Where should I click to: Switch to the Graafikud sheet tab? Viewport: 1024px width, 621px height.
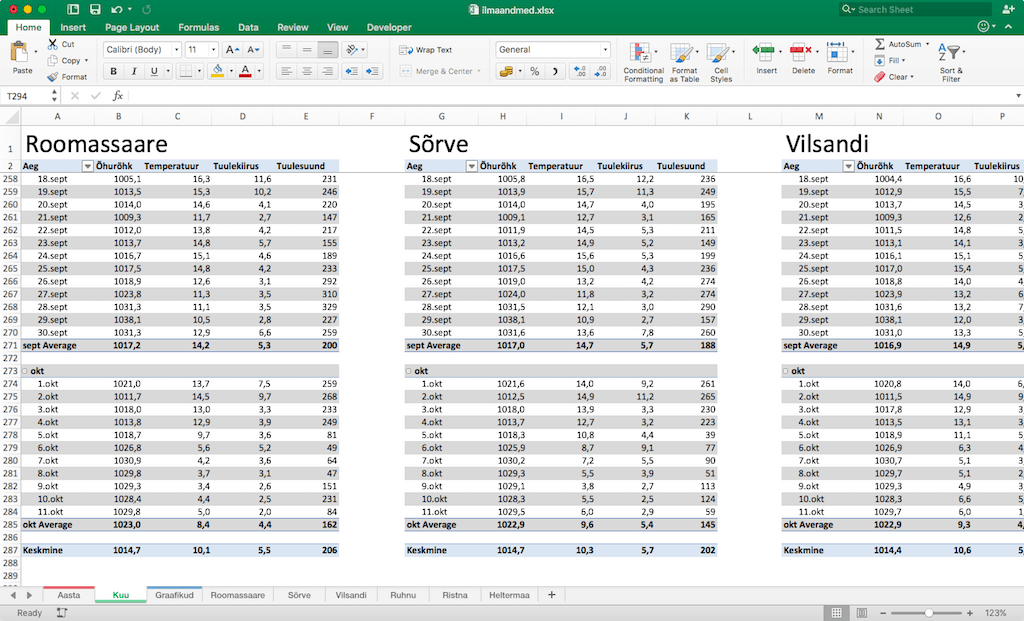[x=174, y=595]
